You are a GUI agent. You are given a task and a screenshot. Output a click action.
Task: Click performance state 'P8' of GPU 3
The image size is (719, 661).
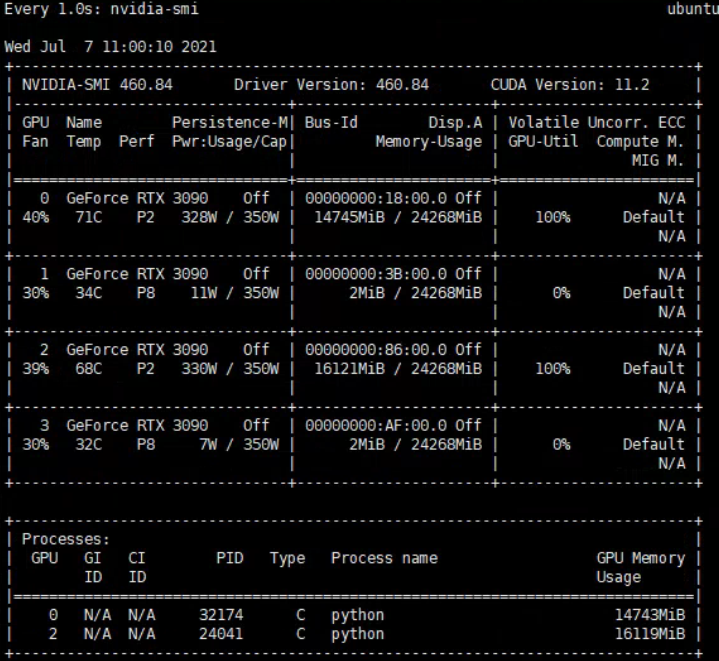coord(146,444)
